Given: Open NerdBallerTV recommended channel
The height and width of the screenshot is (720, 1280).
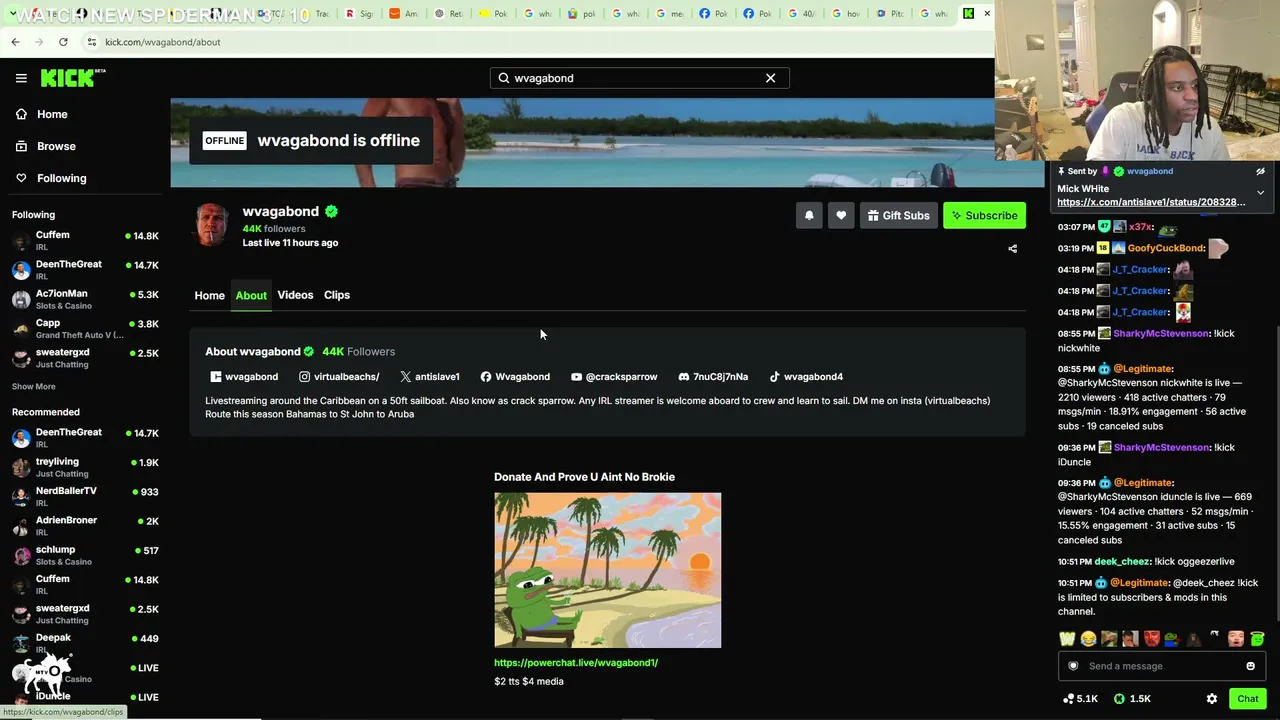Looking at the screenshot, I should [85, 496].
